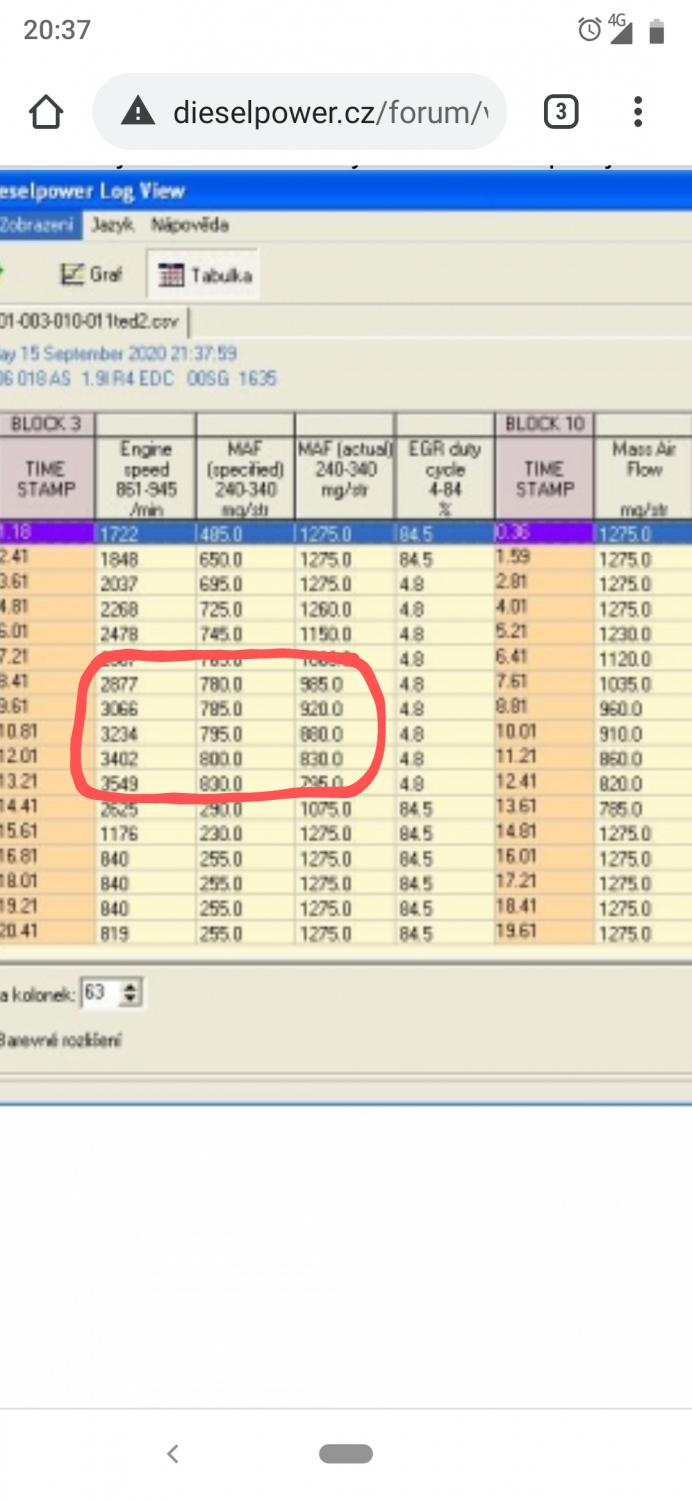Open the Nápověda help menu
The width and height of the screenshot is (692, 1500).
click(190, 225)
